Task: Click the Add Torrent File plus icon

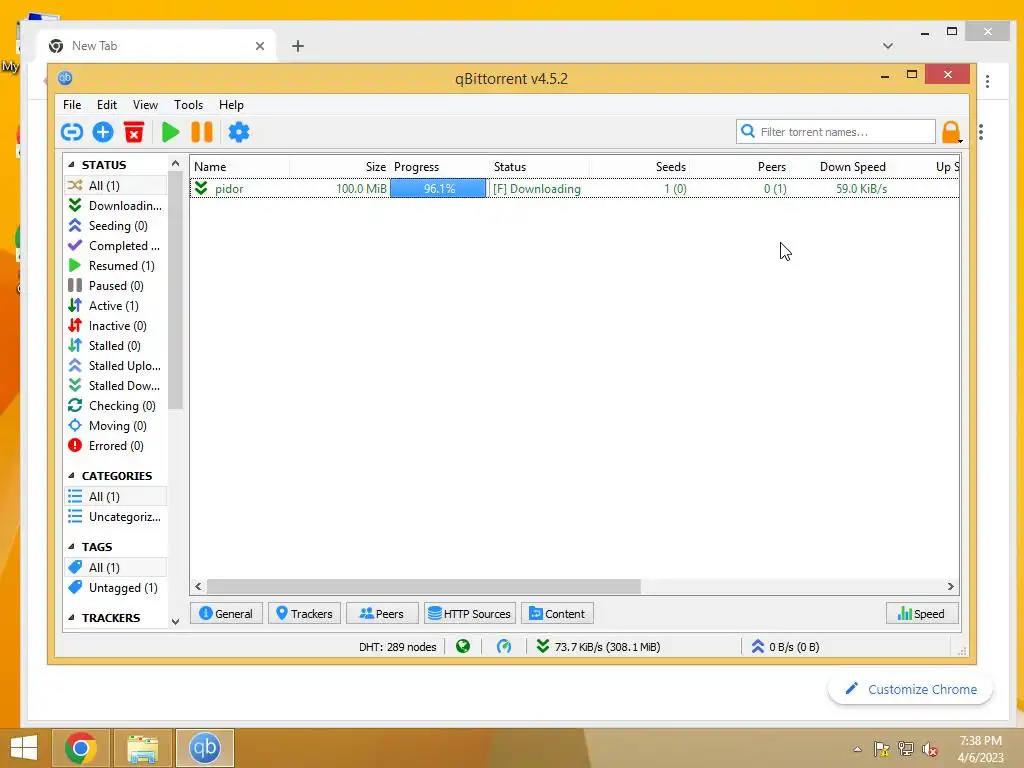Action: click(103, 132)
